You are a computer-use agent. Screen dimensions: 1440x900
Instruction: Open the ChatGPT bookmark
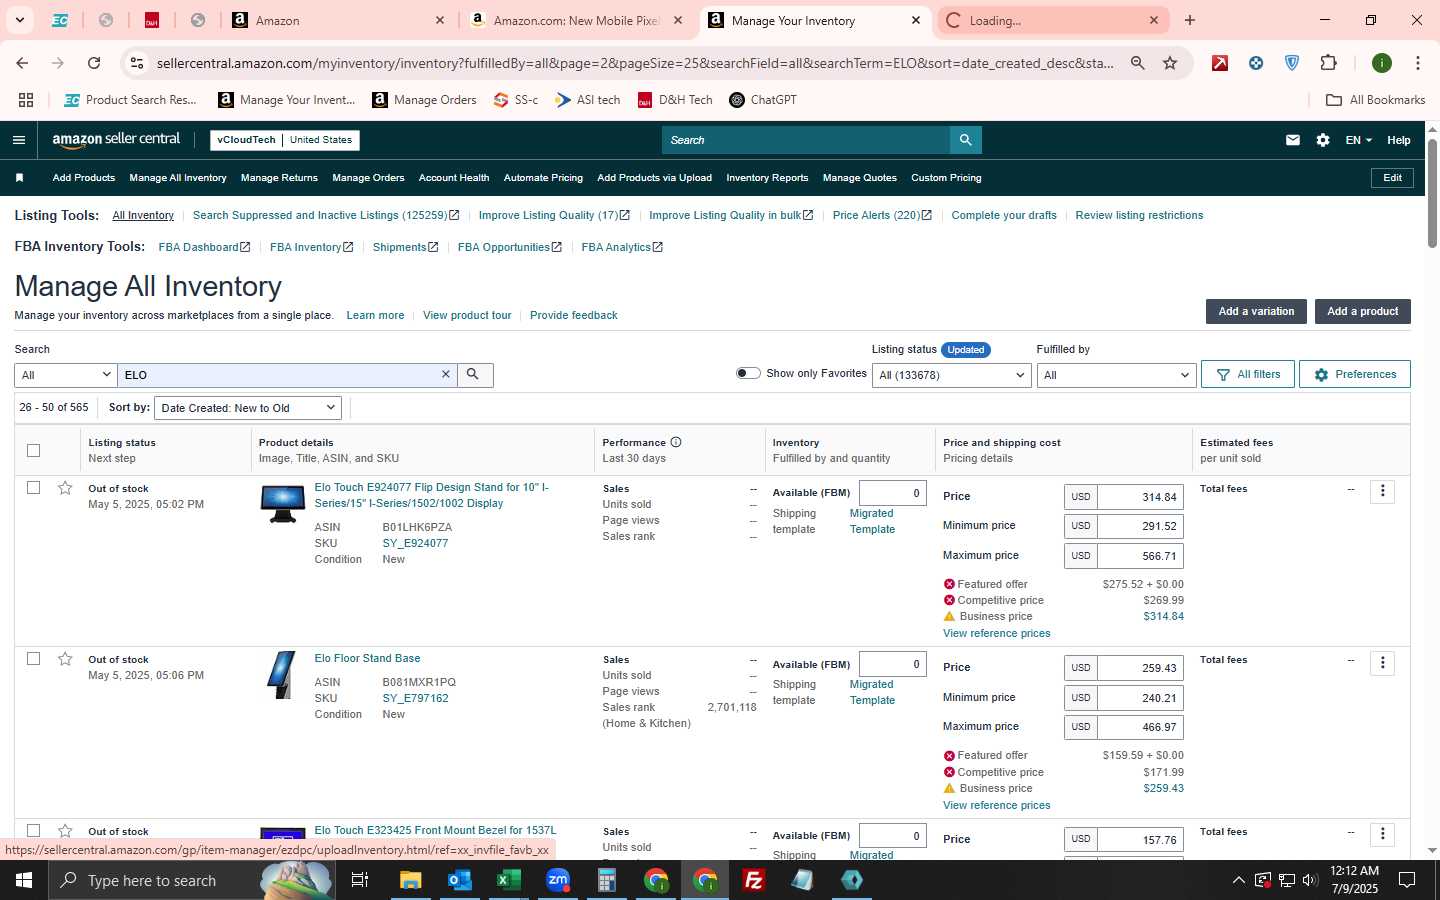click(x=762, y=100)
